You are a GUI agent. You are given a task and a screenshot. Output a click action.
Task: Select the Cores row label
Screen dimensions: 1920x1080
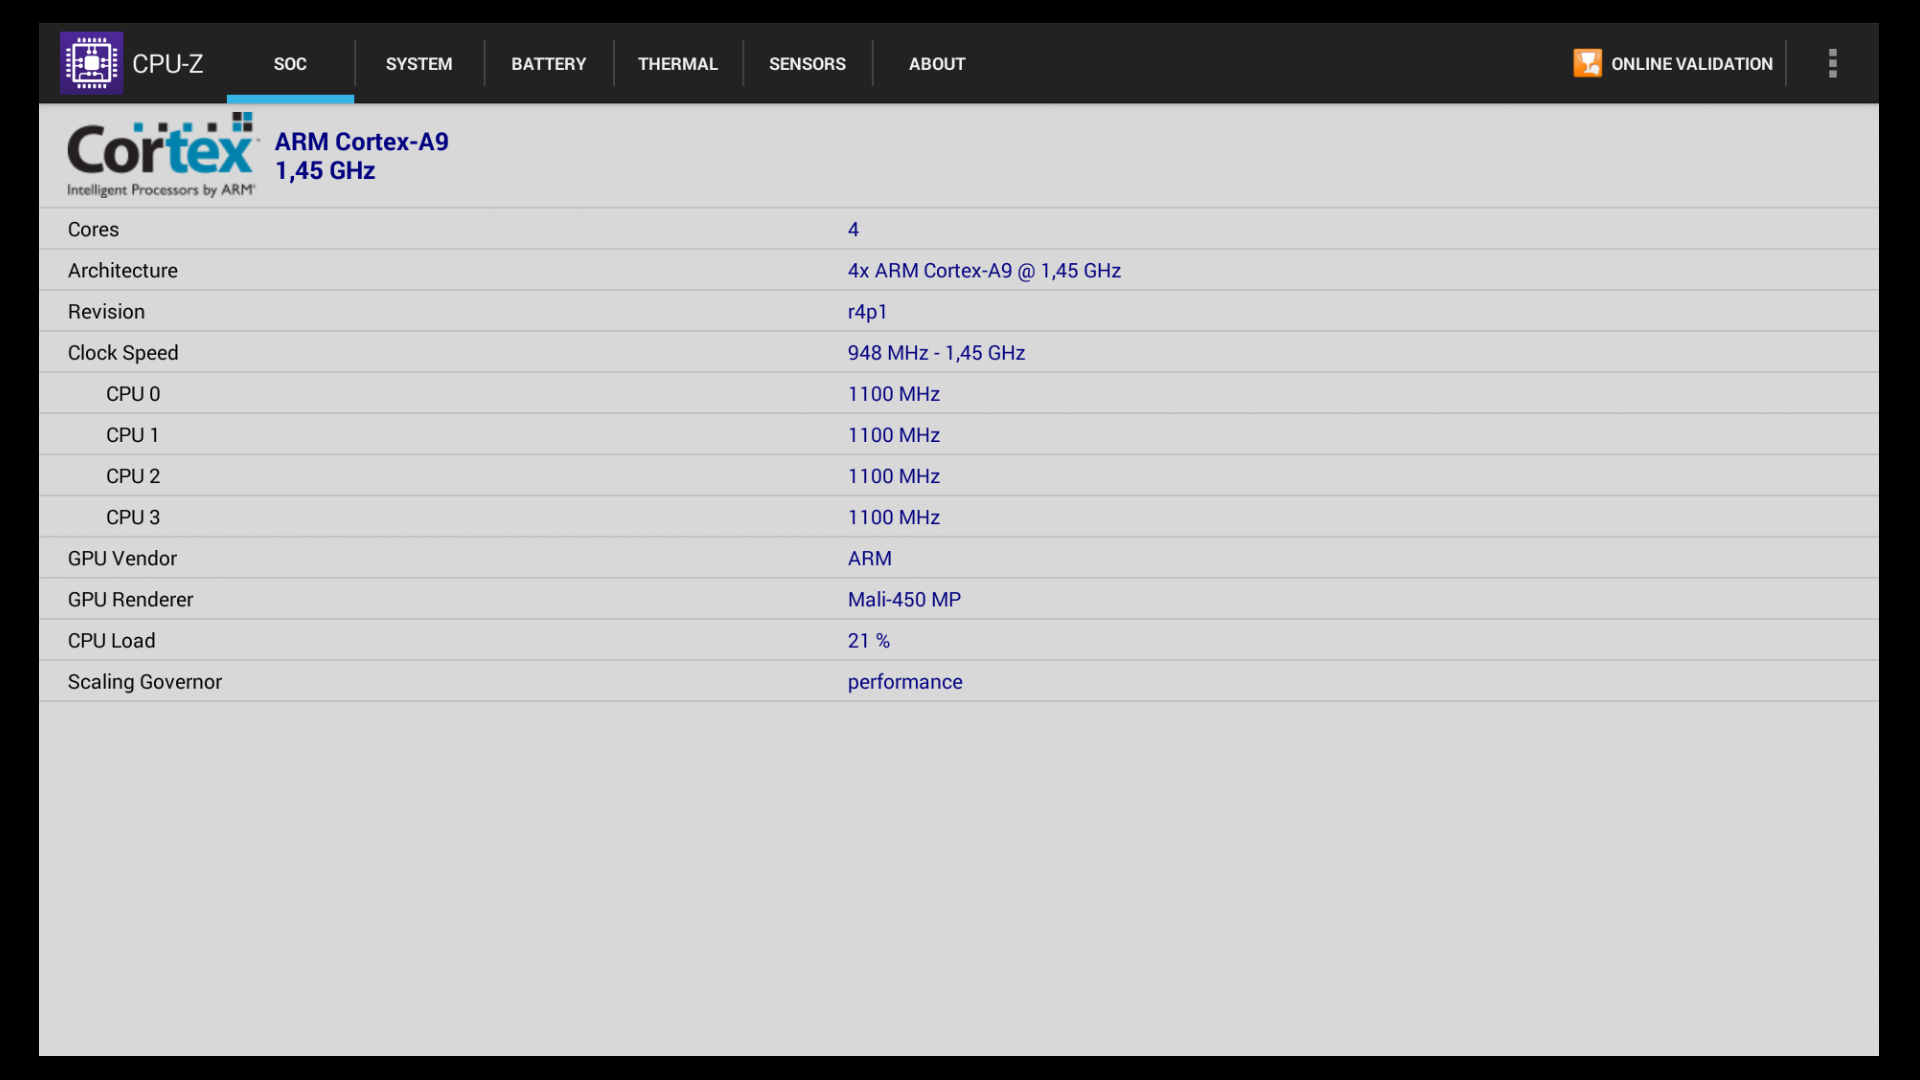[x=93, y=230]
